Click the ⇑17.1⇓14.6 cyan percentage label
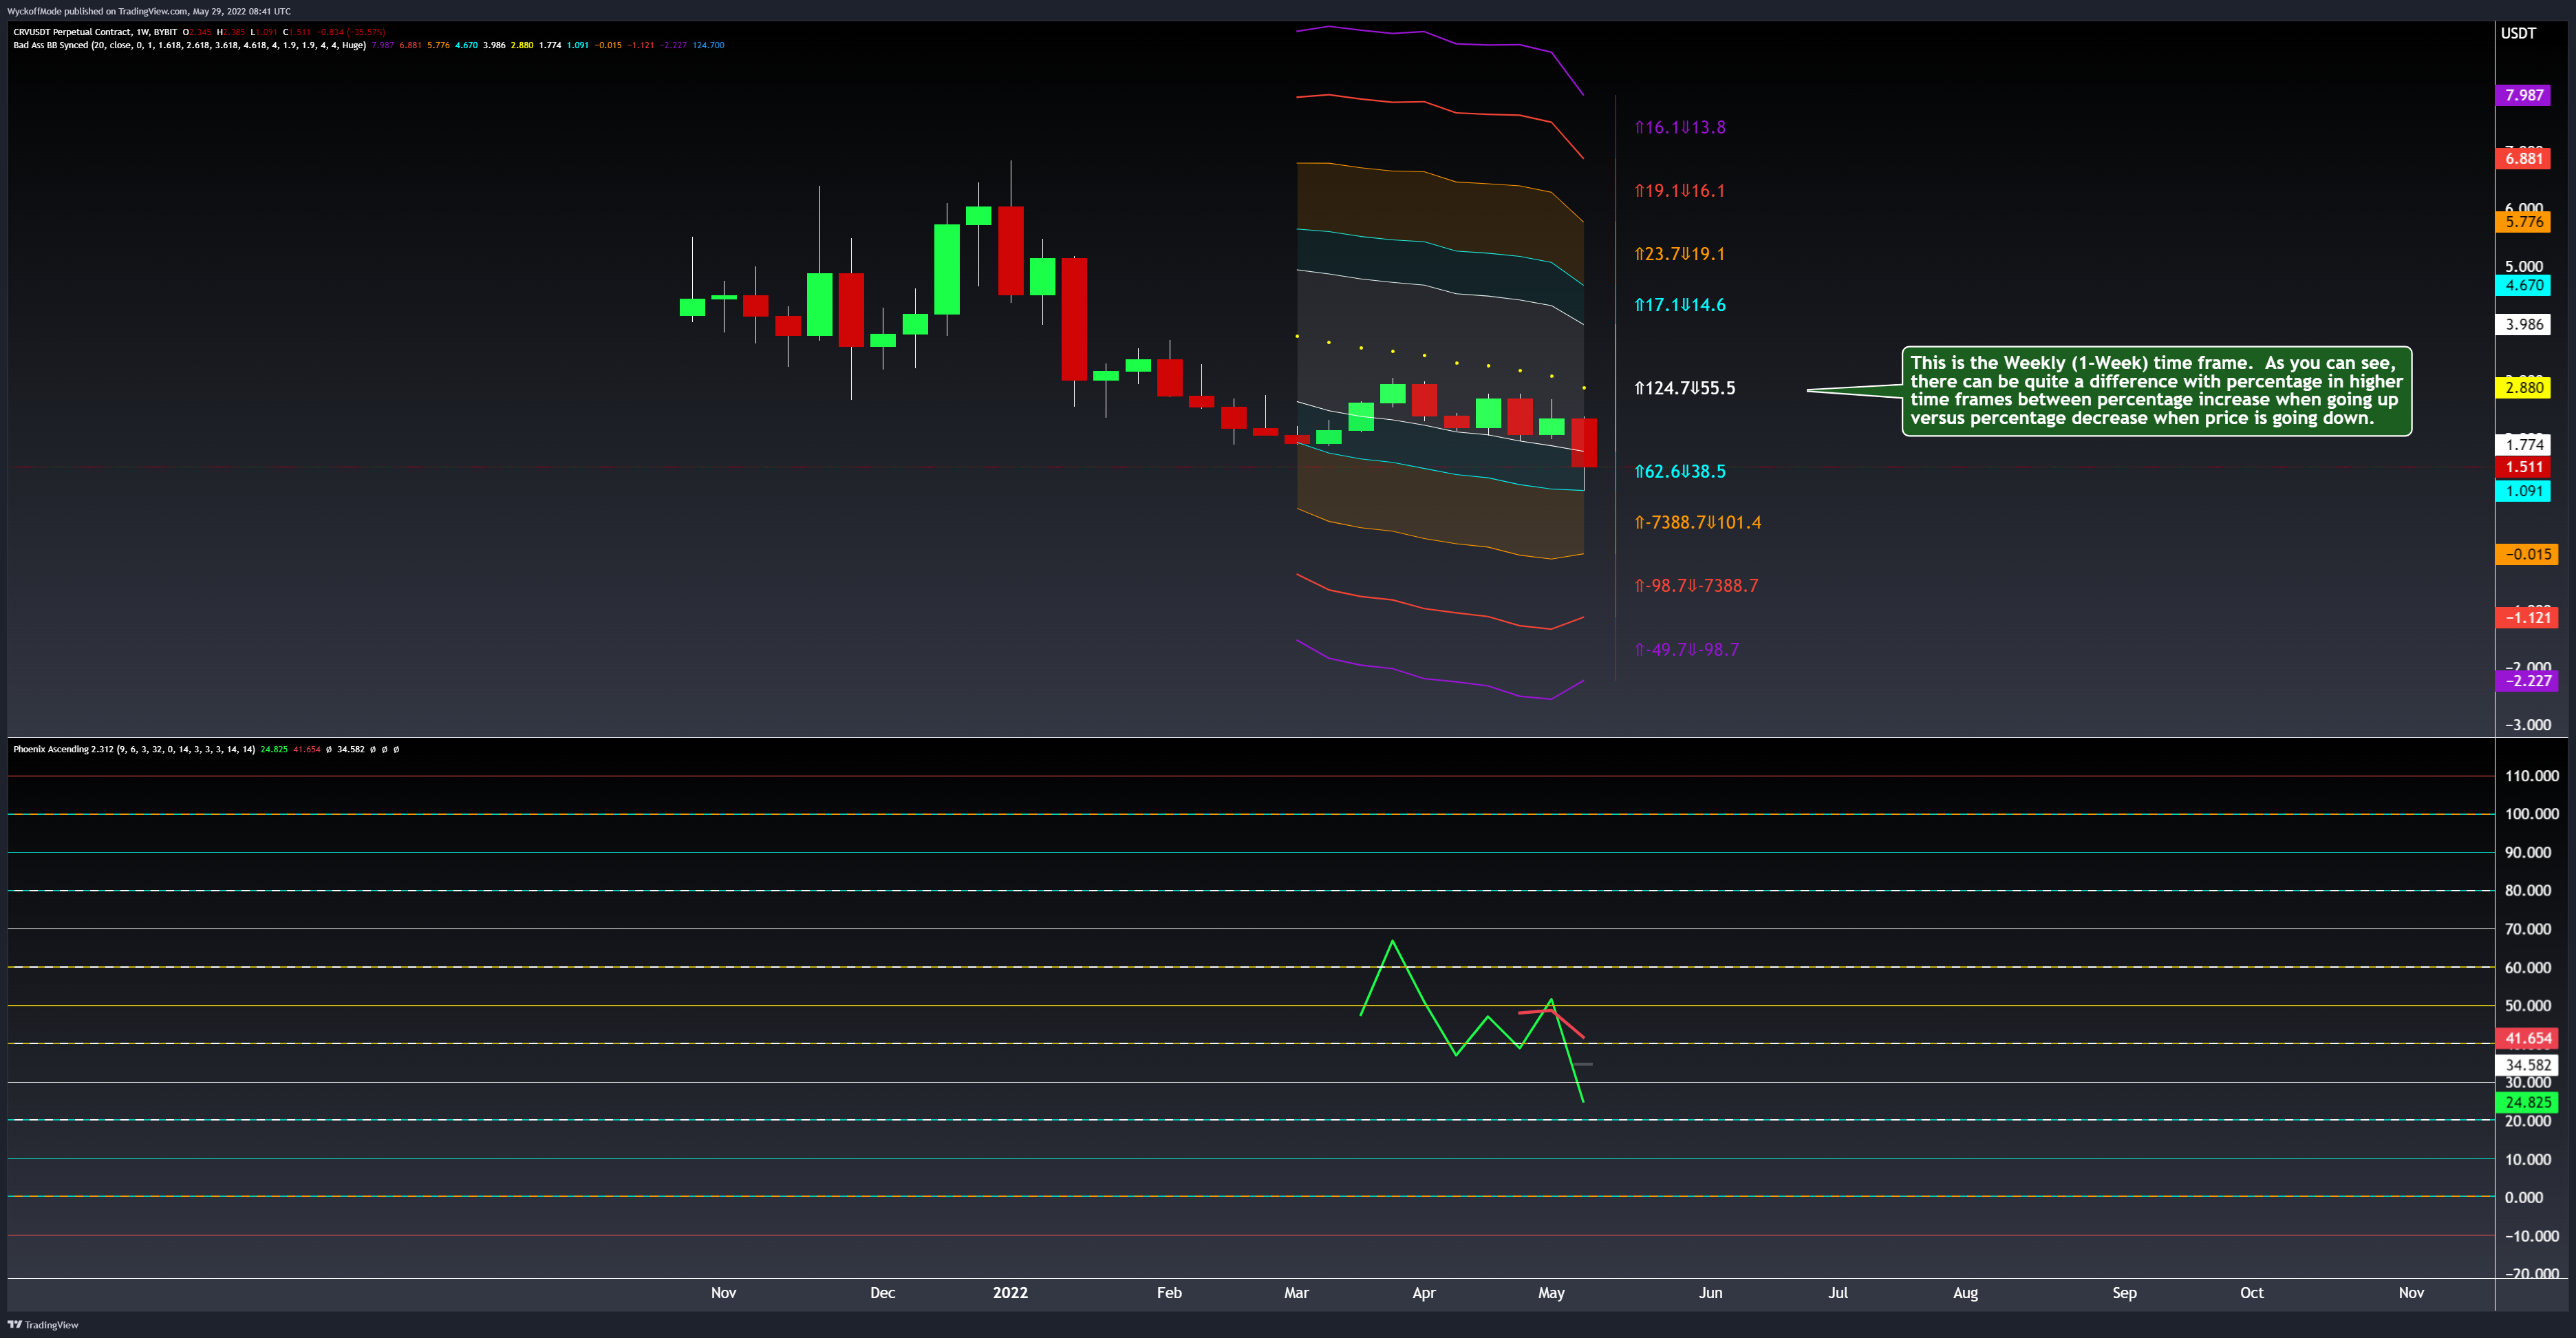2576x1338 pixels. (1680, 305)
